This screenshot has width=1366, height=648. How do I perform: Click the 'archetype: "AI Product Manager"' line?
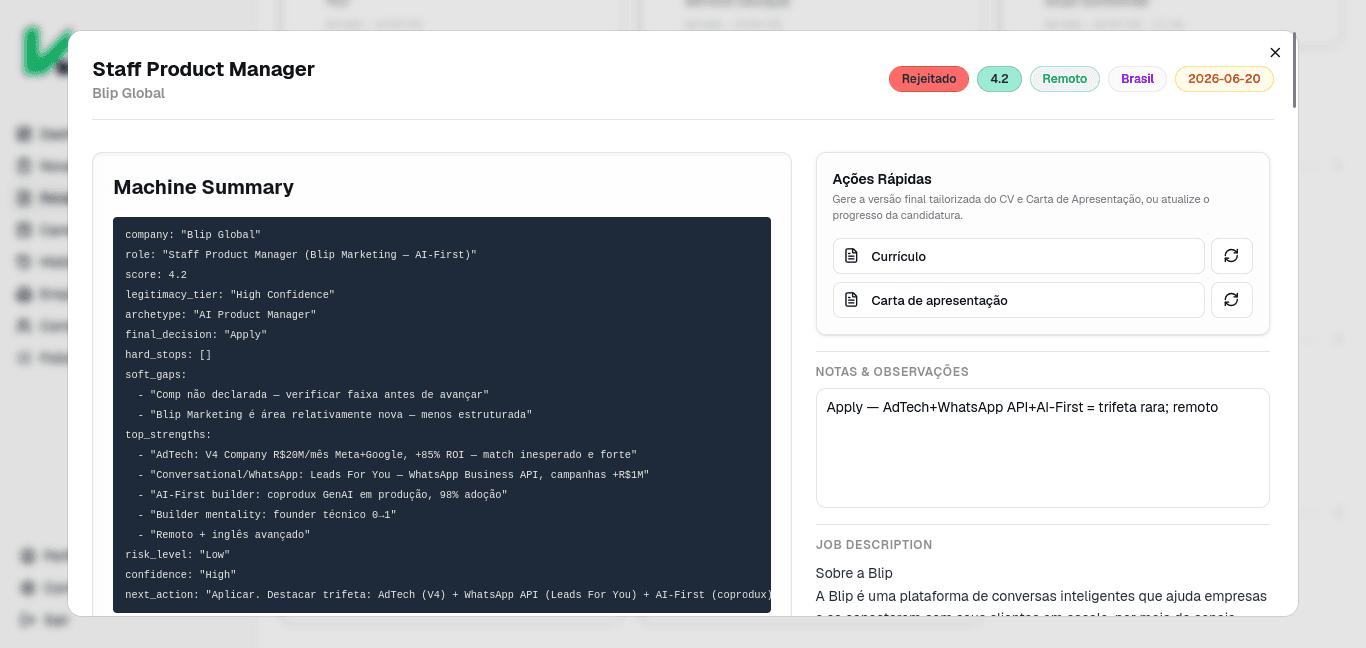[221, 315]
